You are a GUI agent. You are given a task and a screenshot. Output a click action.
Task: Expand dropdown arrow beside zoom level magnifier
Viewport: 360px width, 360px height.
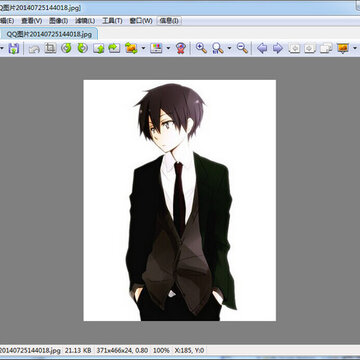point(229,49)
